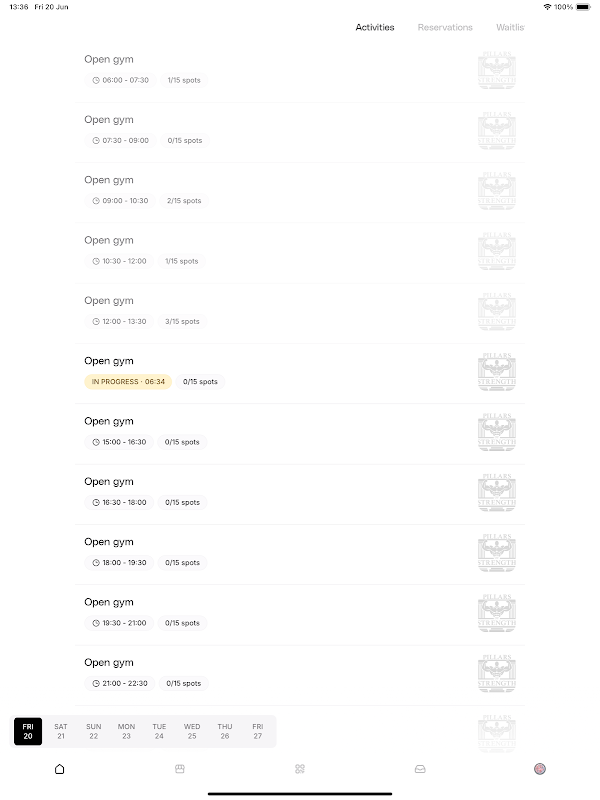
Task: Switch to the Reservations tab
Action: (x=445, y=27)
